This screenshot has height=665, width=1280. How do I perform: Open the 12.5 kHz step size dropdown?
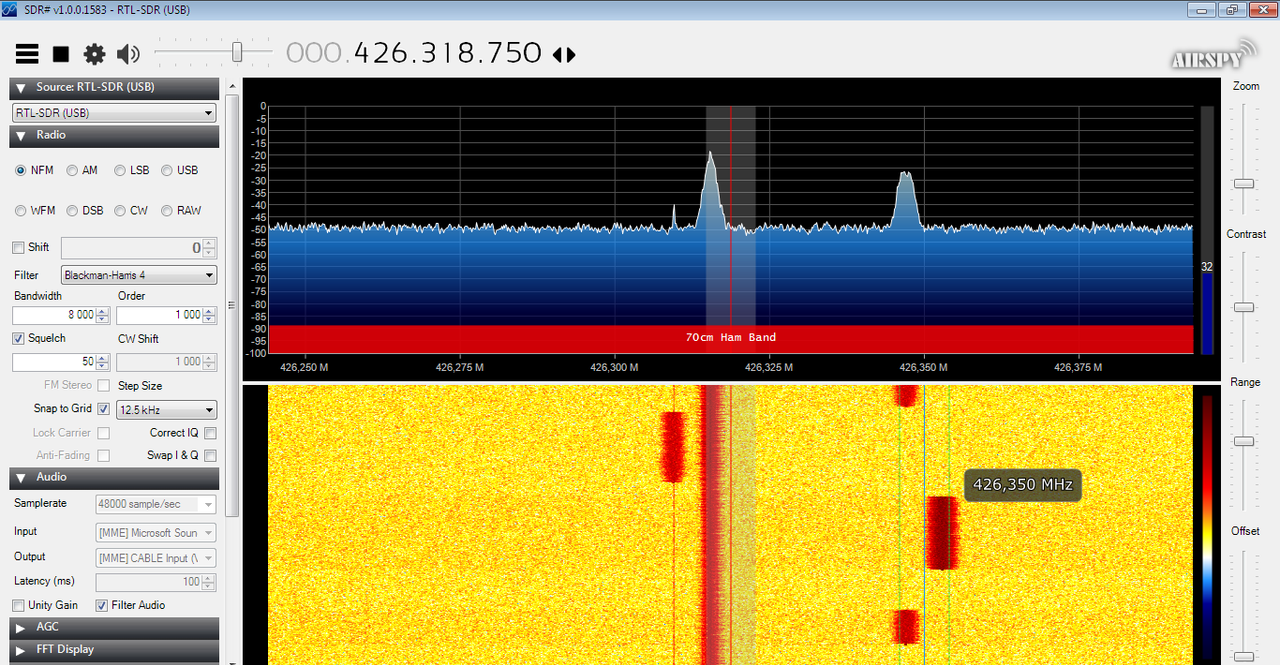167,410
